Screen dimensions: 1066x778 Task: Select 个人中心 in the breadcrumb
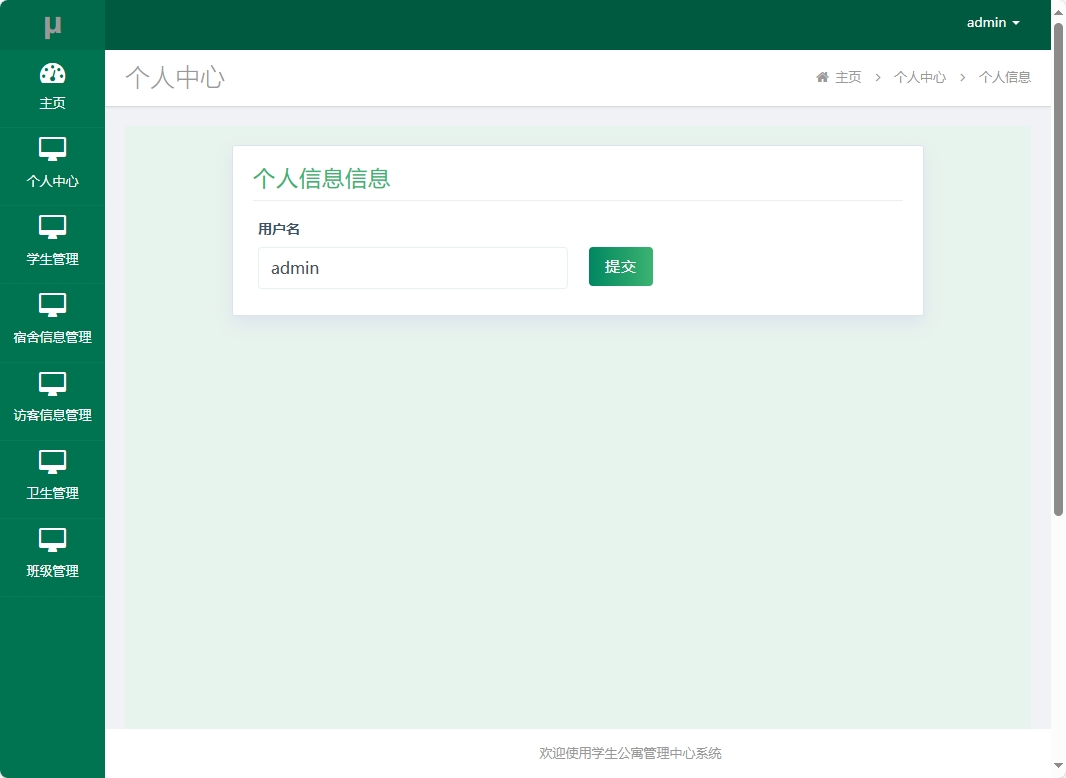[x=920, y=76]
